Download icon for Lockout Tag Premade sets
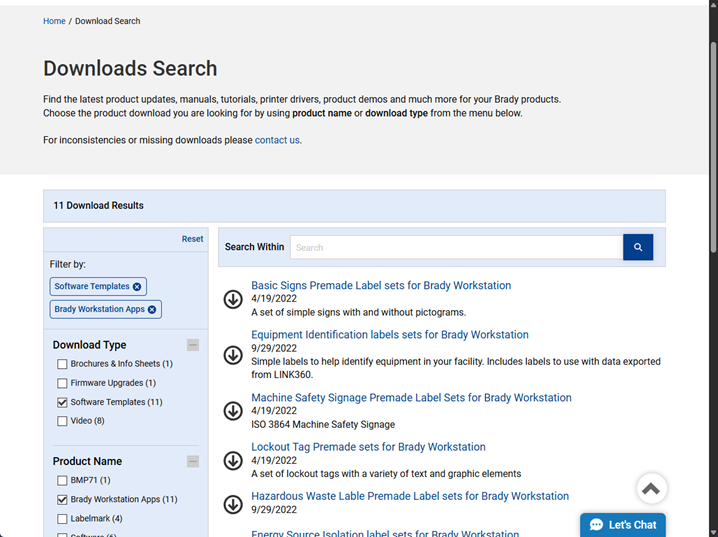718x537 pixels. (x=233, y=460)
